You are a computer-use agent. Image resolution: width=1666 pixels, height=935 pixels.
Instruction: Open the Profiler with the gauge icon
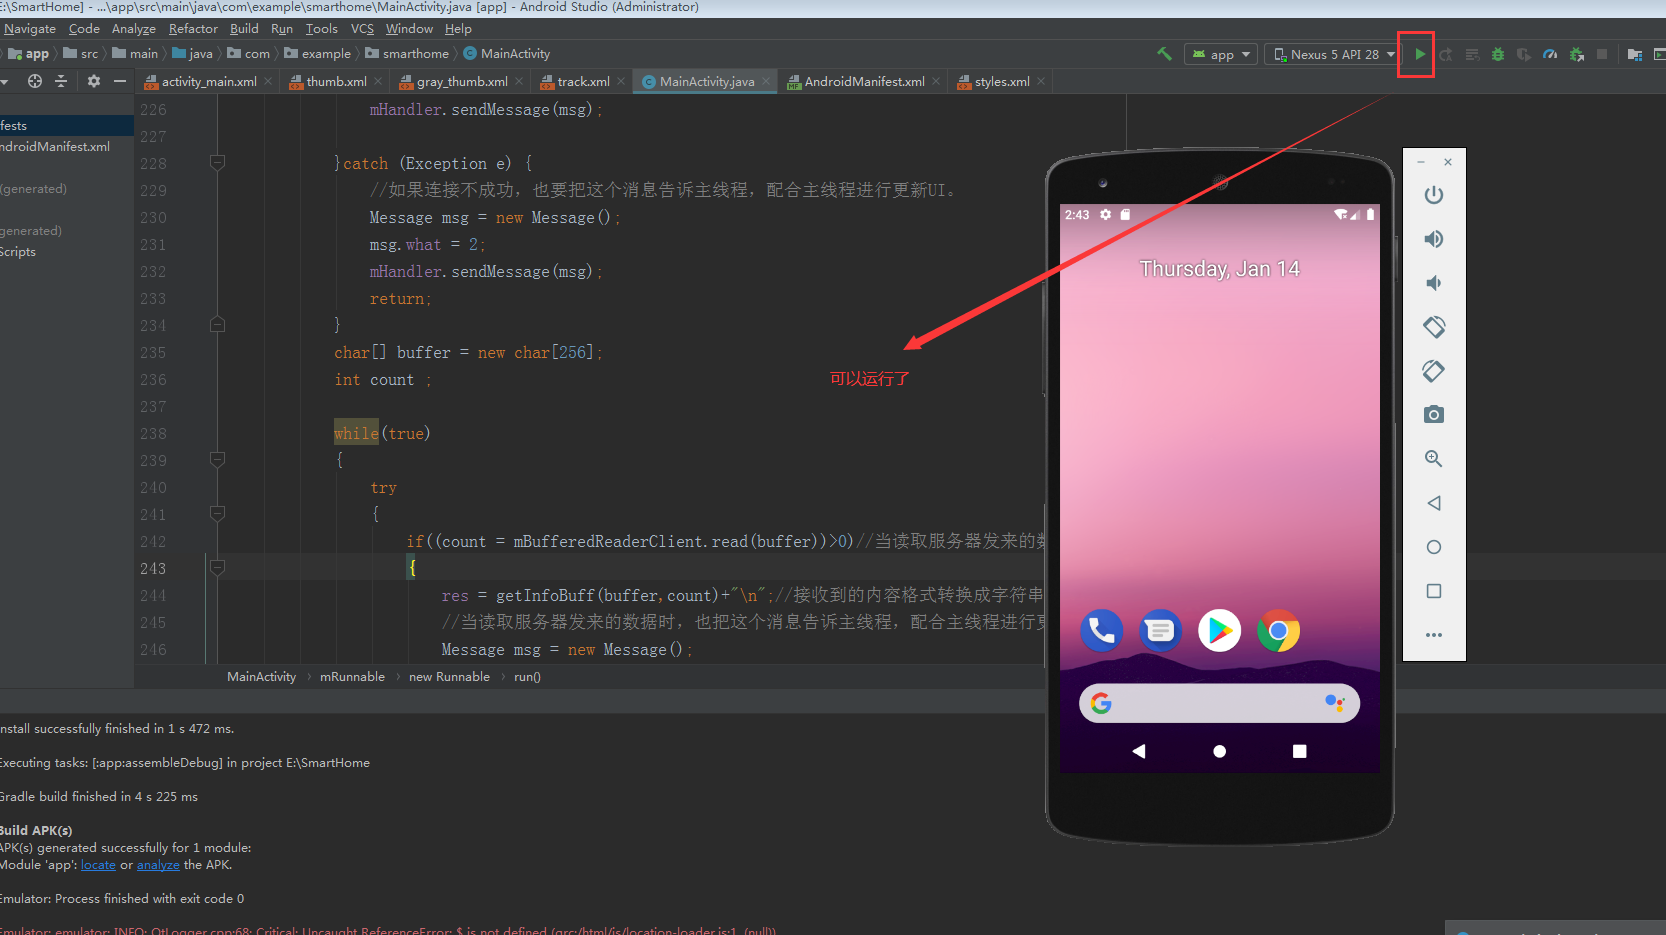(x=1549, y=55)
